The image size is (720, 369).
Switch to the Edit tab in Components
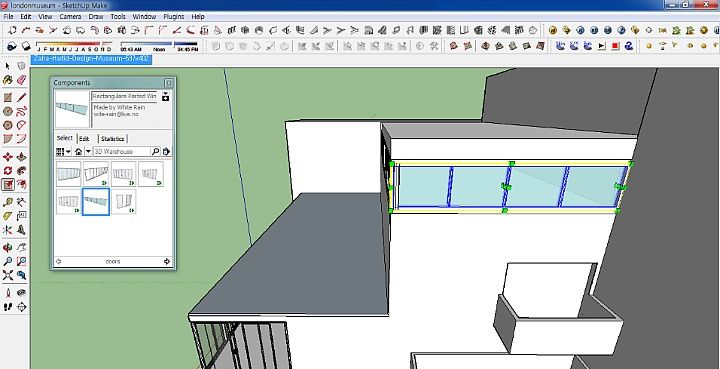point(84,139)
